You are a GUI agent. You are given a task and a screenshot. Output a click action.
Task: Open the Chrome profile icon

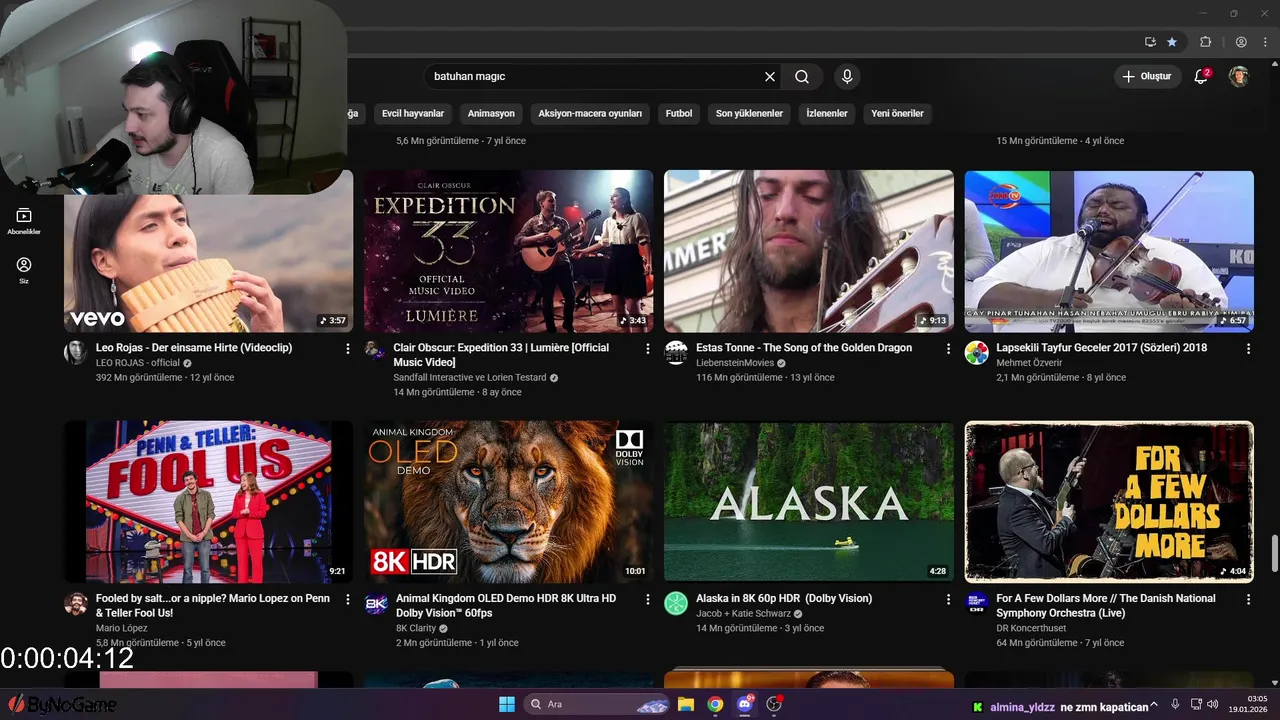point(1241,42)
